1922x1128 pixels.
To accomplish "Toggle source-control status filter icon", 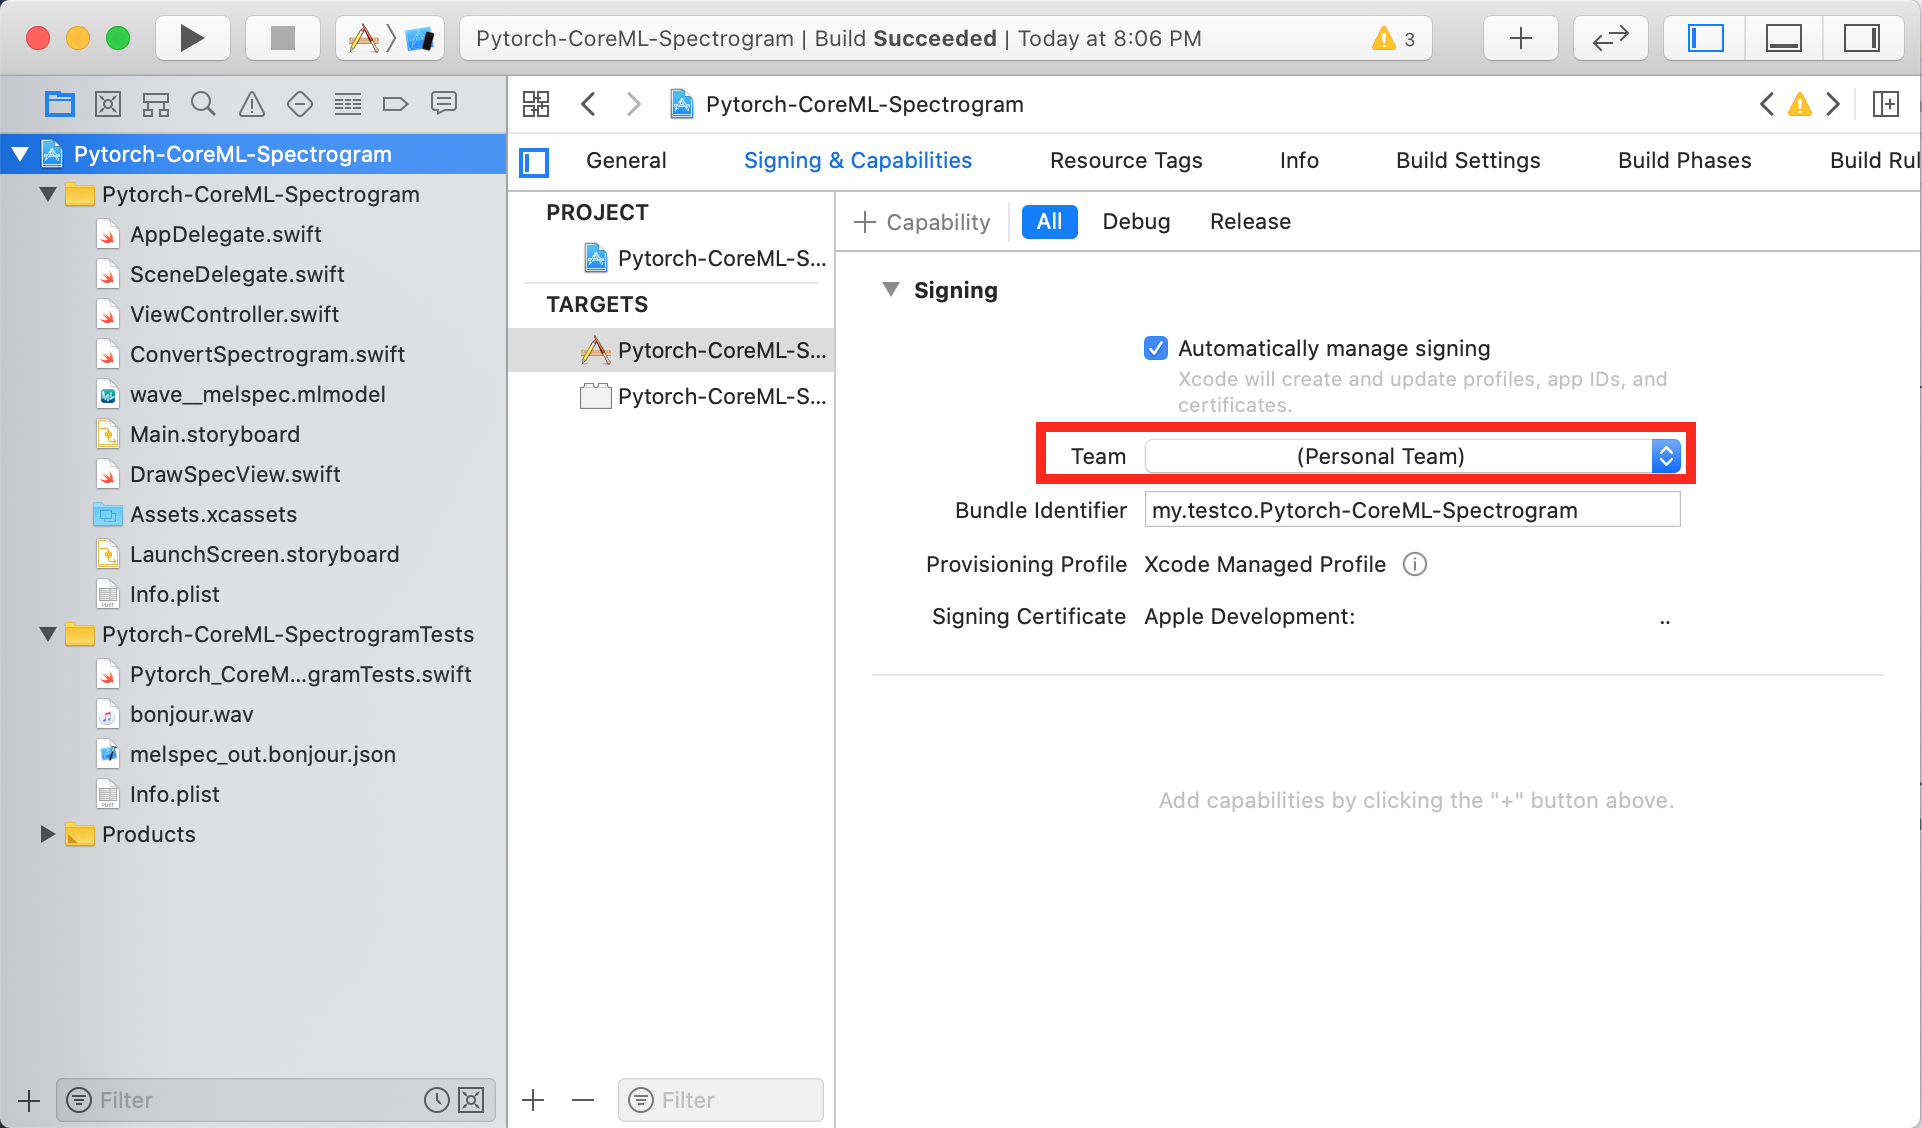I will coord(471,1100).
